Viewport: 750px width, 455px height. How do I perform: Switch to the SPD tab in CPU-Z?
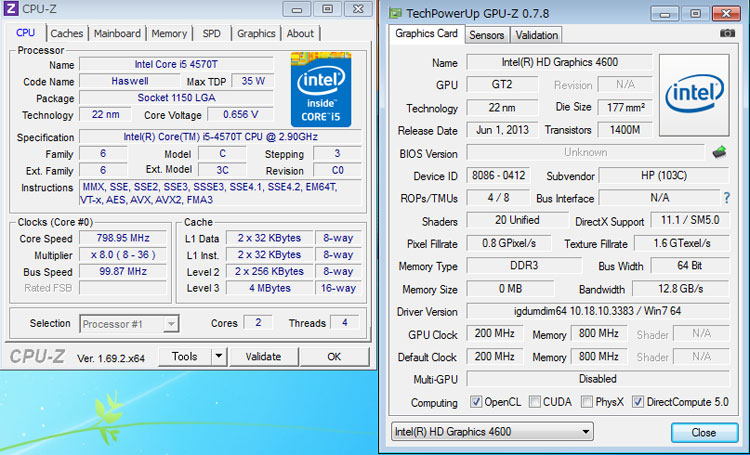tap(211, 33)
